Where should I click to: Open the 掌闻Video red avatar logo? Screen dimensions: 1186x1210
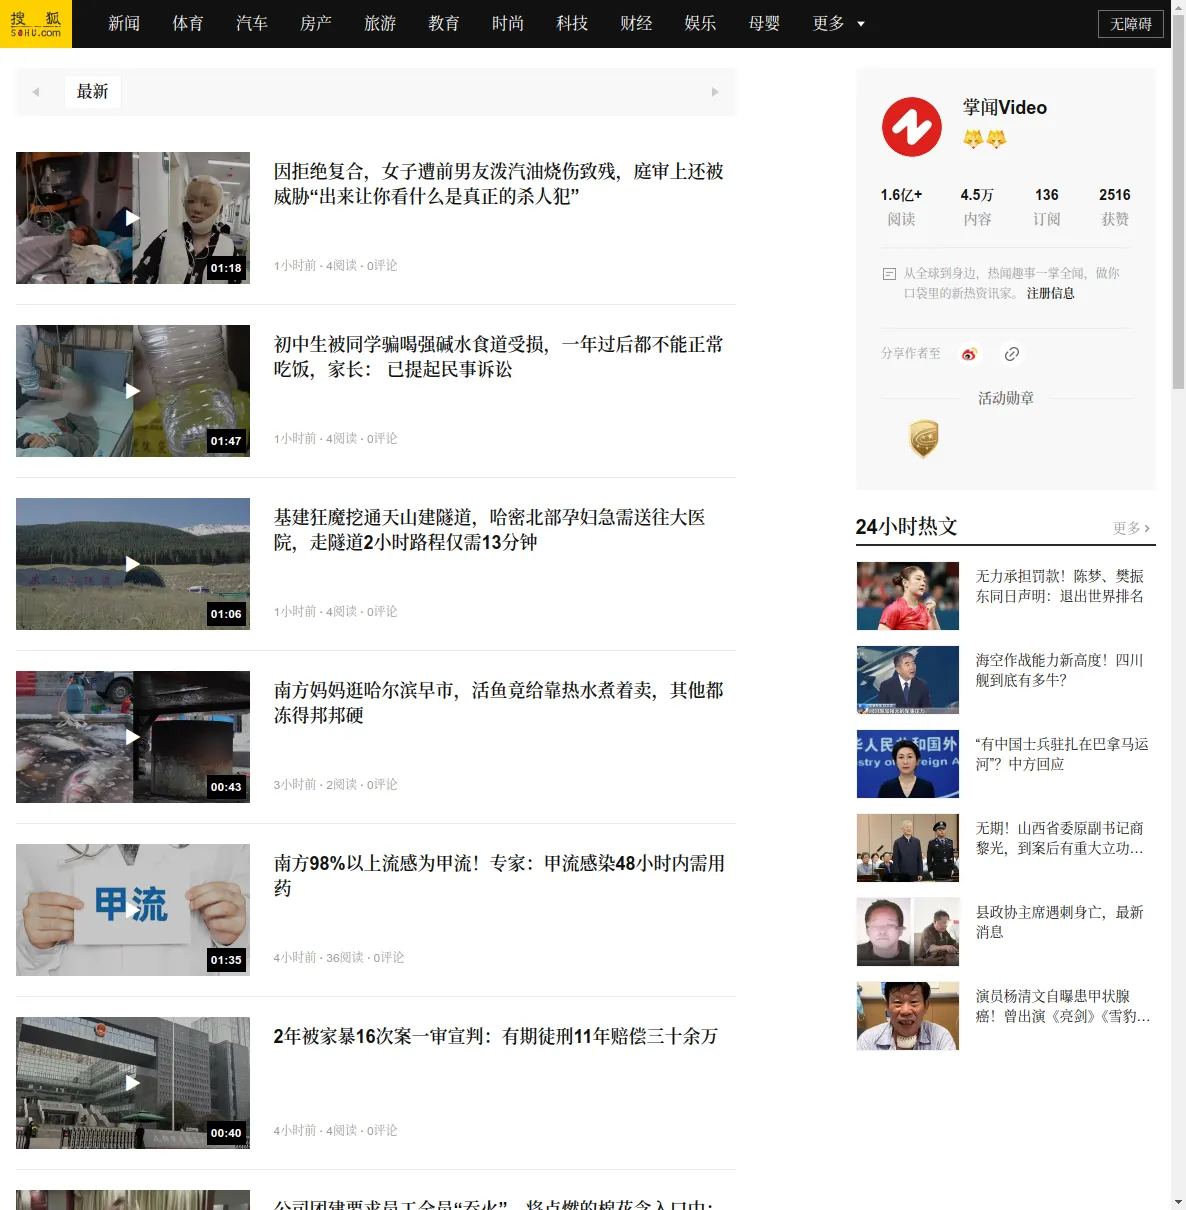pos(911,127)
